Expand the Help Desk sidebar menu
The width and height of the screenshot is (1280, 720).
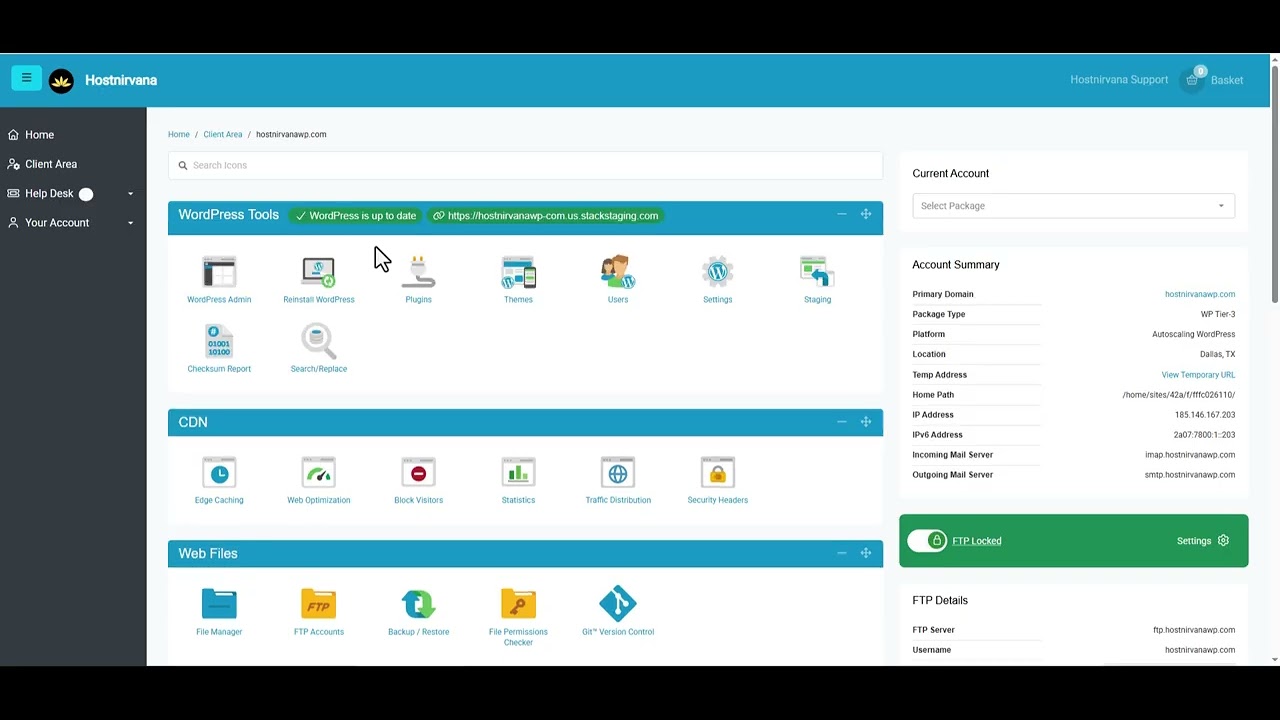tap(71, 194)
